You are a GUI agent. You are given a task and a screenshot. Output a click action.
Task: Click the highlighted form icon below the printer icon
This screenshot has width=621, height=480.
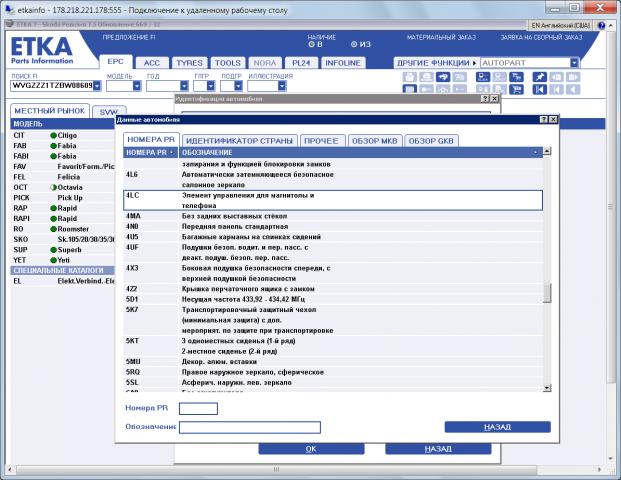[x=410, y=90]
